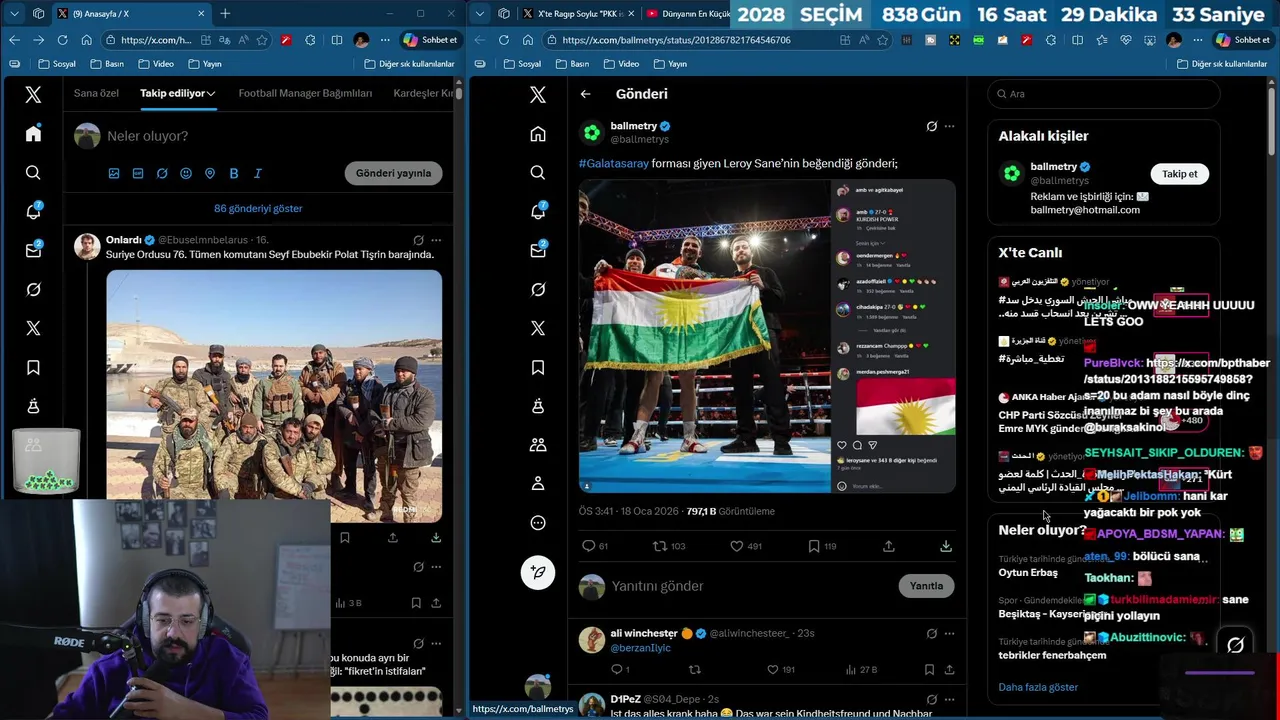The width and height of the screenshot is (1280, 720).
Task: Open Grok icon in right X window sidebar
Action: (538, 289)
